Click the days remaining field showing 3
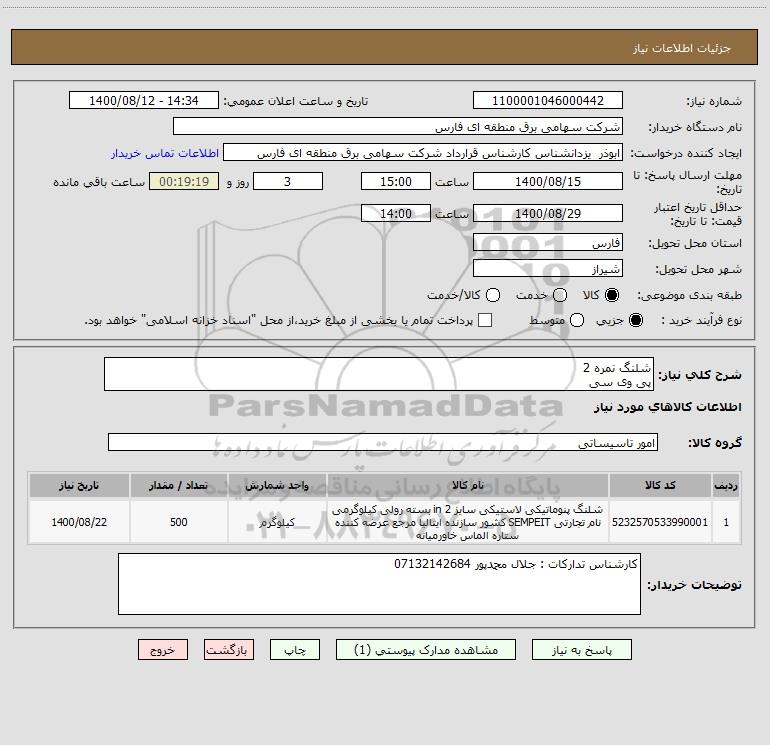770x745 pixels. 288,181
